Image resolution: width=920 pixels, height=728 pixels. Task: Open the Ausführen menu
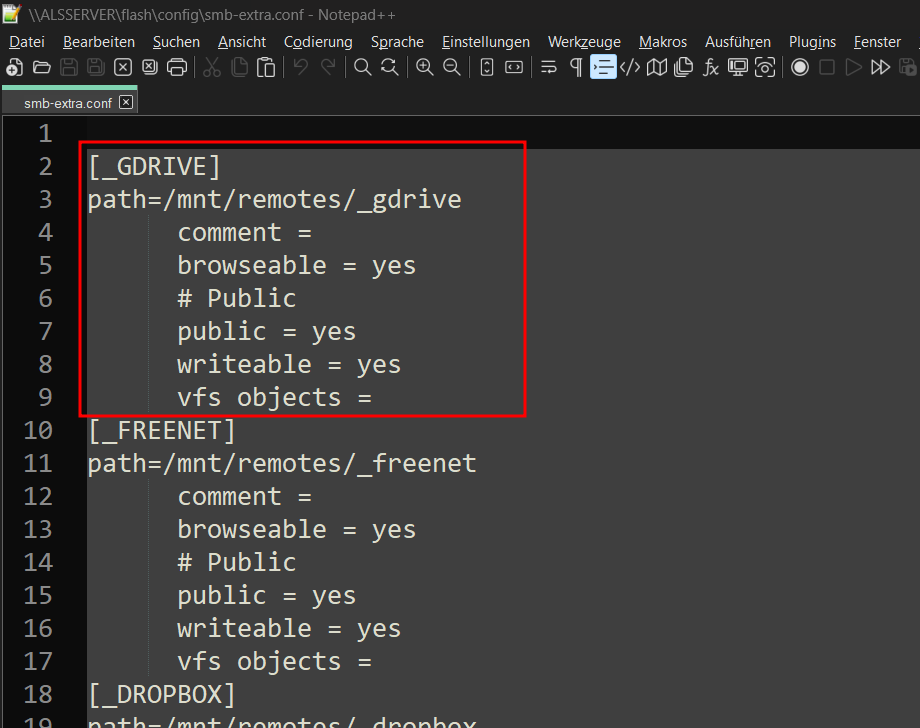click(738, 42)
